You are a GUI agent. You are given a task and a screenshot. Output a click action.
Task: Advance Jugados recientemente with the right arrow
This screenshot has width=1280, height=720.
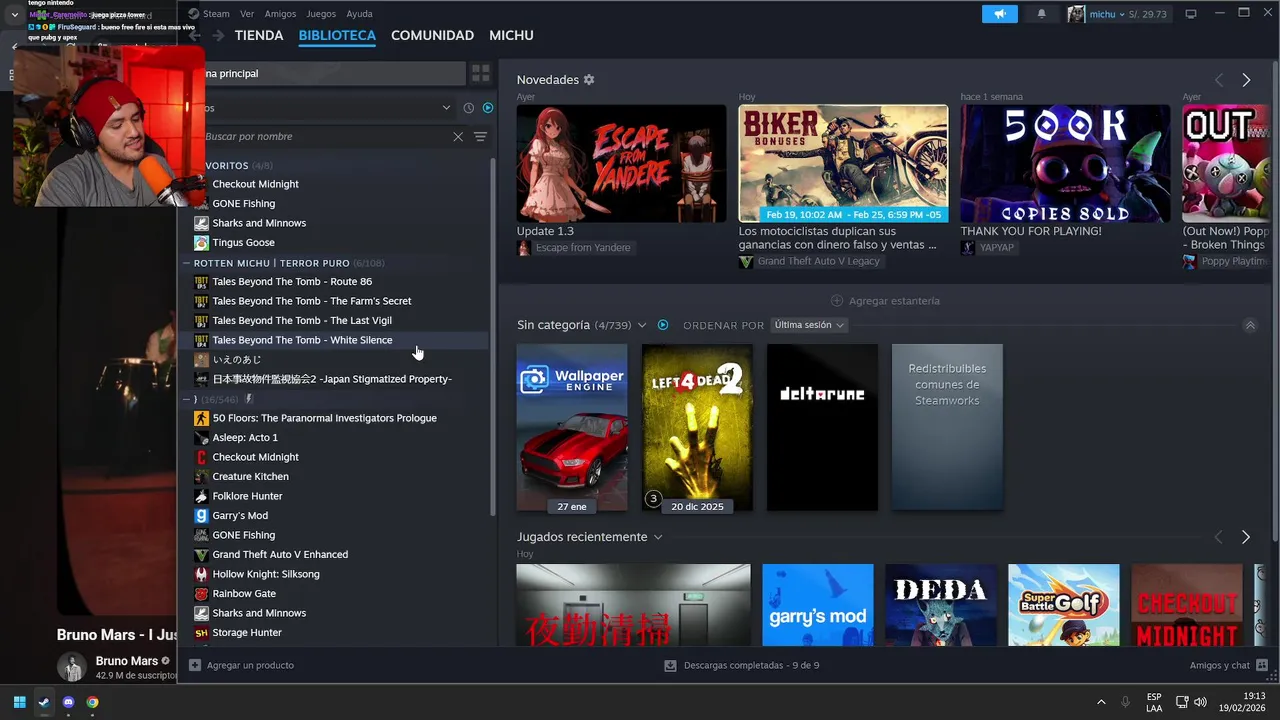1246,537
